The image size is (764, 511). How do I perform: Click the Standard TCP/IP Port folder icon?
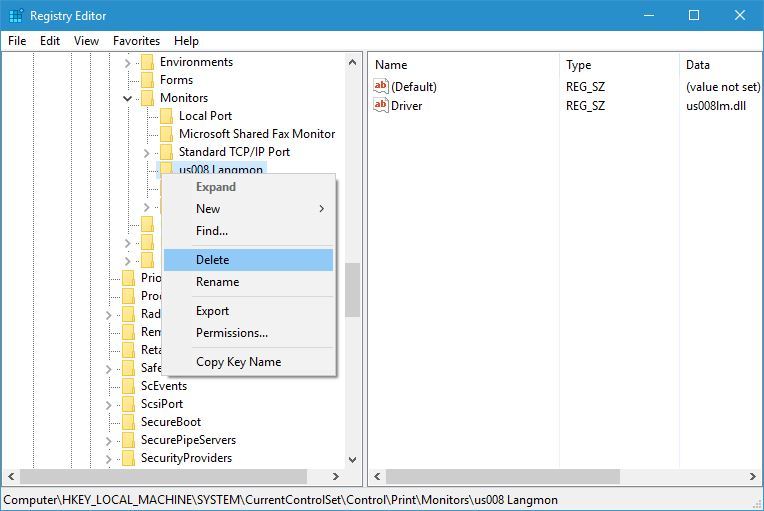(x=166, y=152)
